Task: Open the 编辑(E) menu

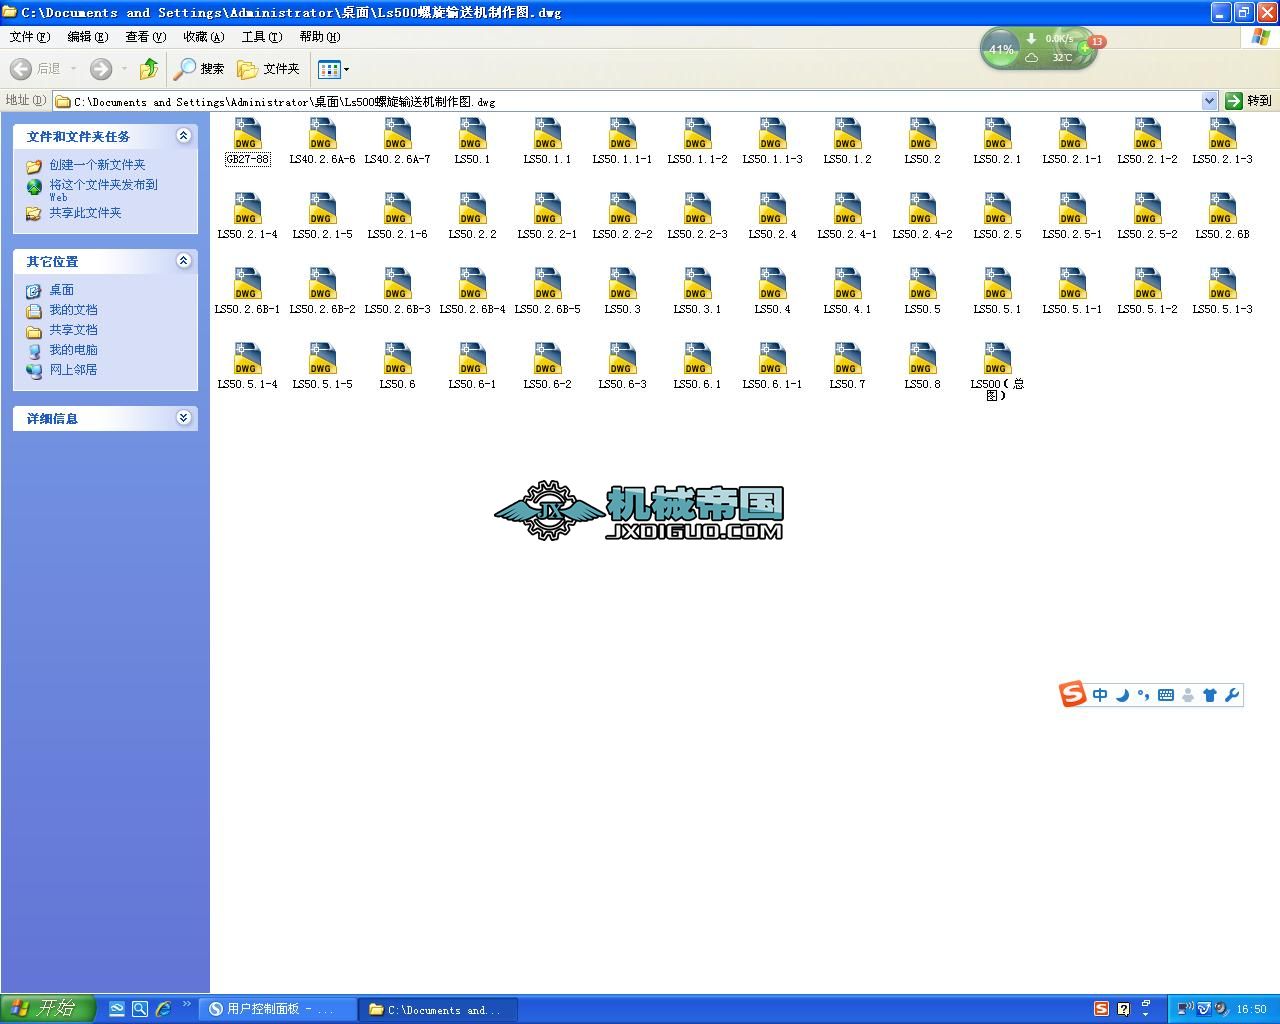Action: click(x=87, y=37)
